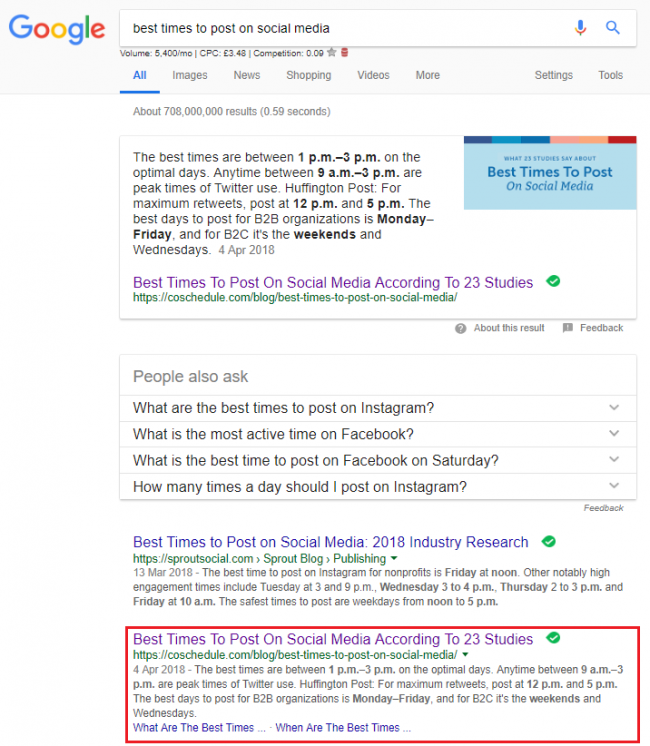The width and height of the screenshot is (650, 746).
Task: Click the featured snippet coschedule.com URL
Action: pos(295,298)
